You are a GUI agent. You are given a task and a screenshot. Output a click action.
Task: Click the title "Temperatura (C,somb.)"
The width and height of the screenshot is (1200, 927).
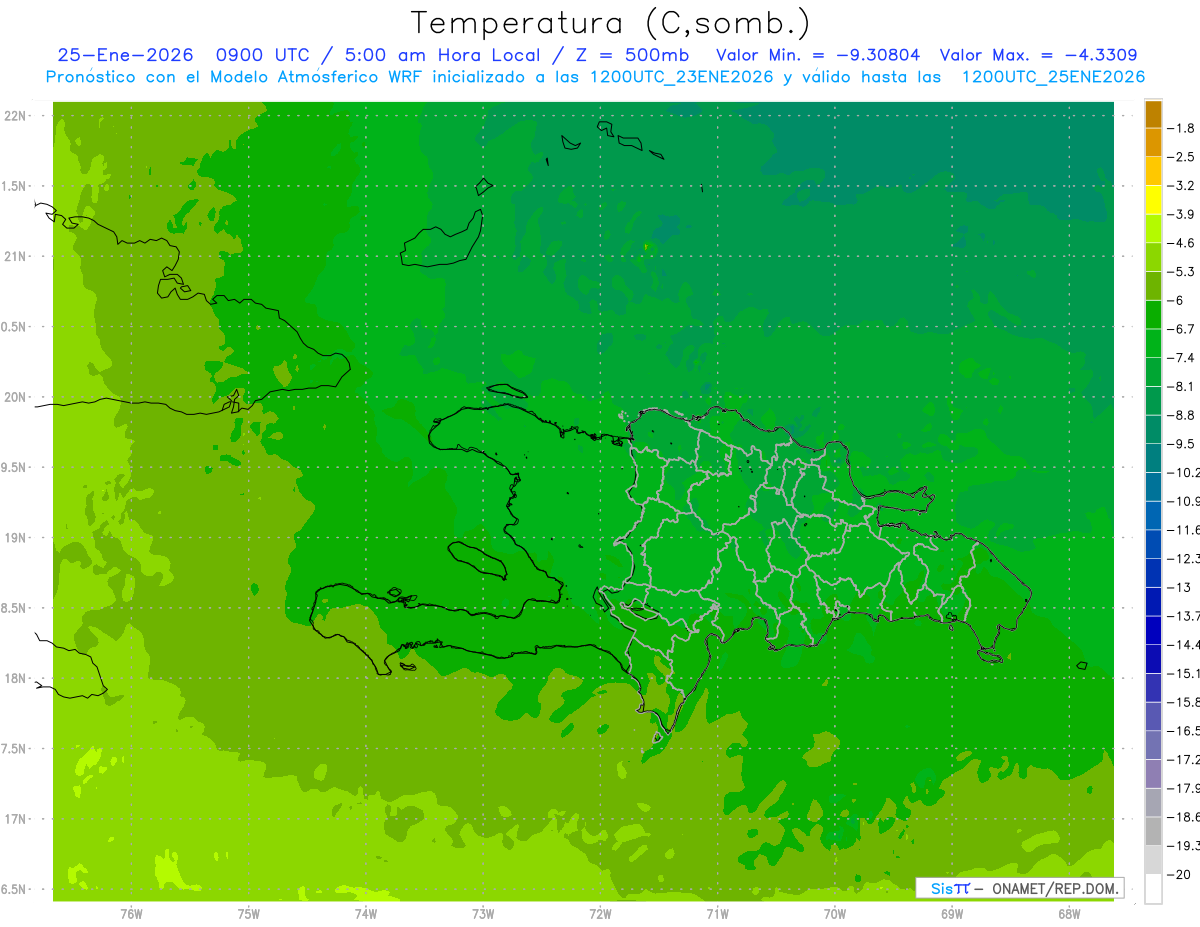coord(611,23)
